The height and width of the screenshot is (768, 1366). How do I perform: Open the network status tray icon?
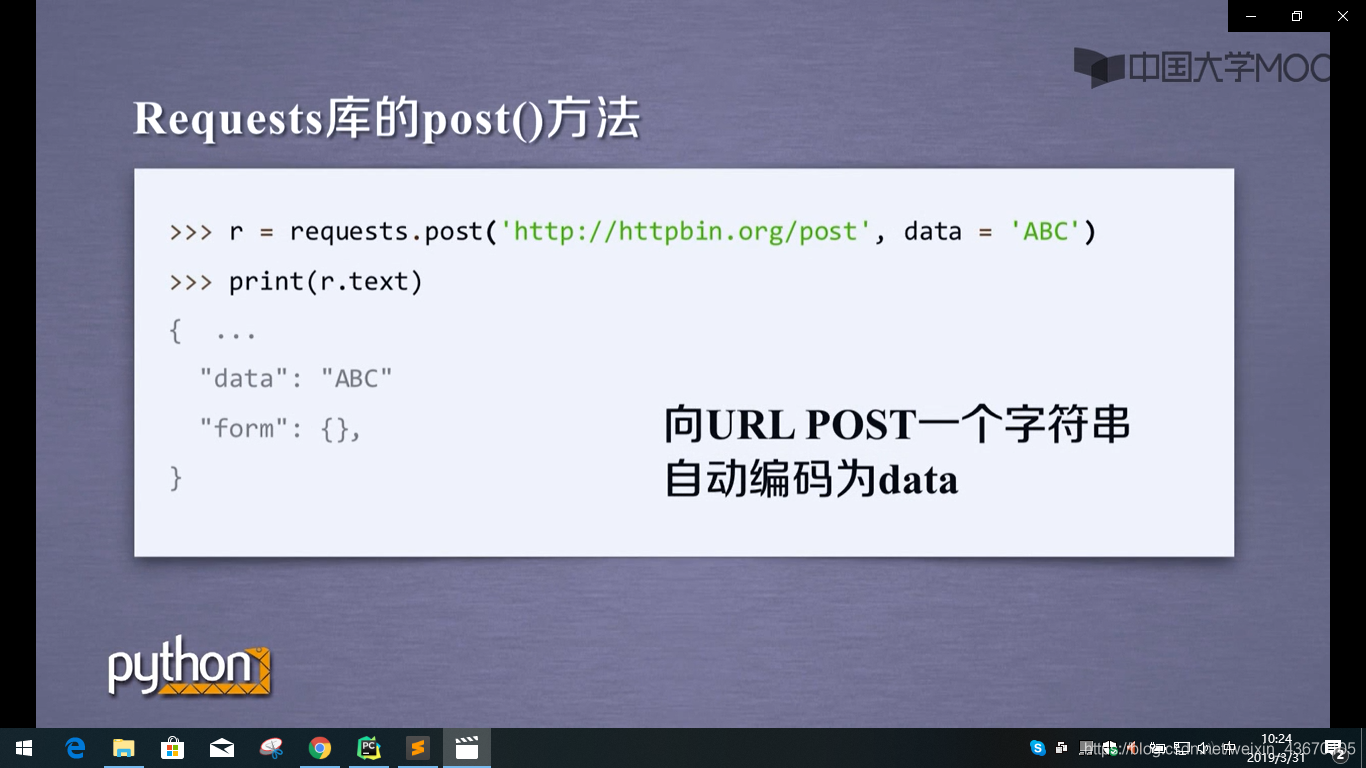pos(1182,748)
